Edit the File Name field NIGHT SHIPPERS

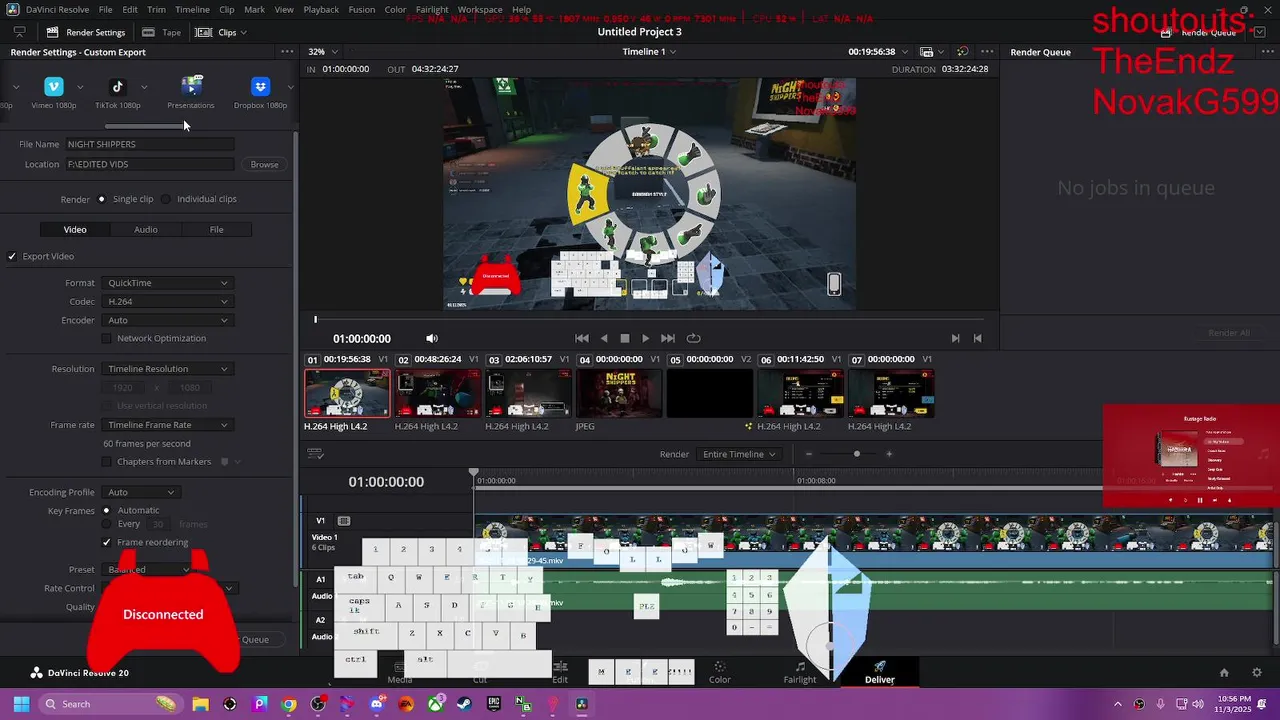point(150,144)
